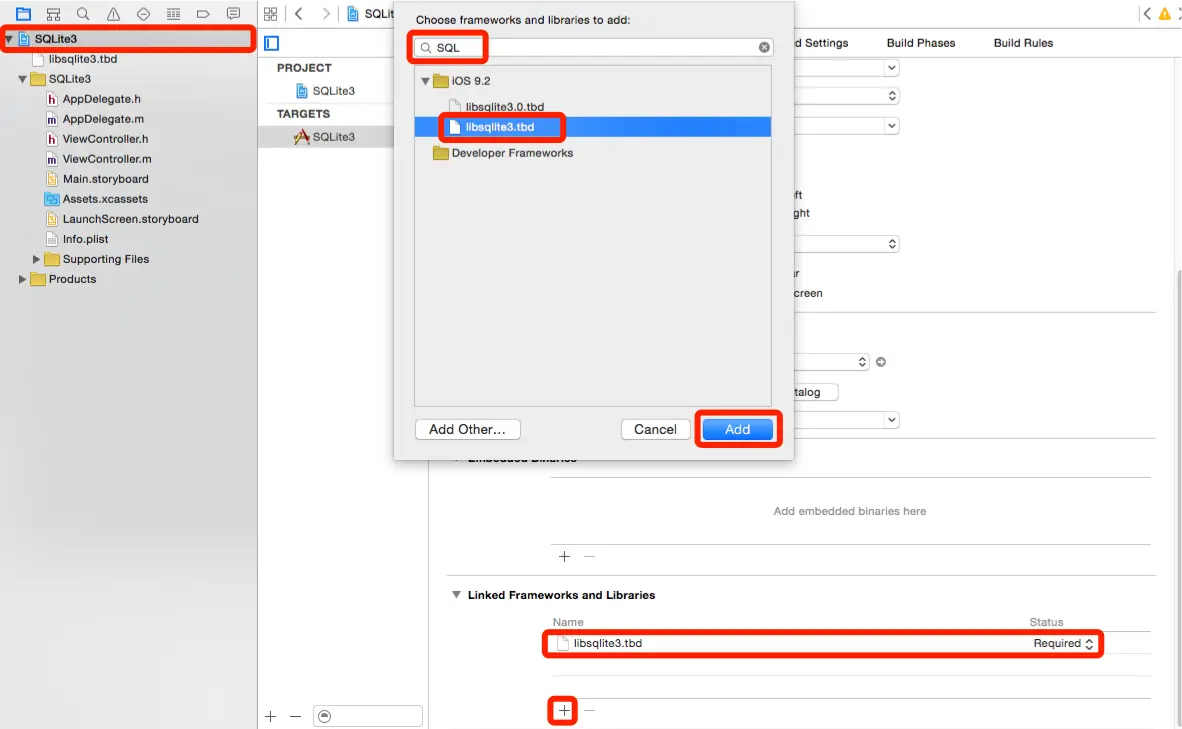Switch to the Build Settings tab
The width and height of the screenshot is (1182, 729).
(x=822, y=43)
